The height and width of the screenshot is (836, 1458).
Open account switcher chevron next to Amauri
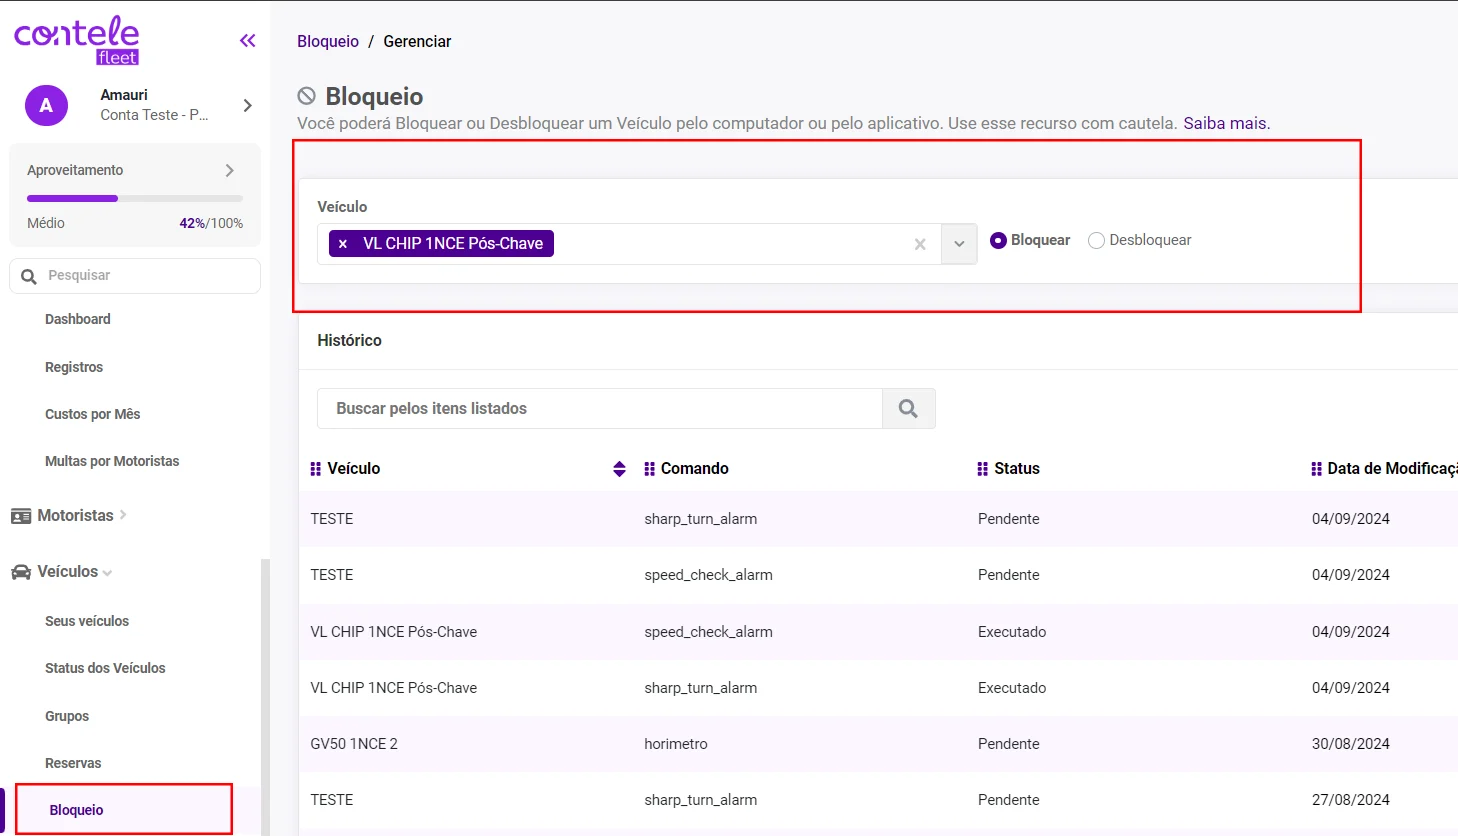(x=247, y=105)
